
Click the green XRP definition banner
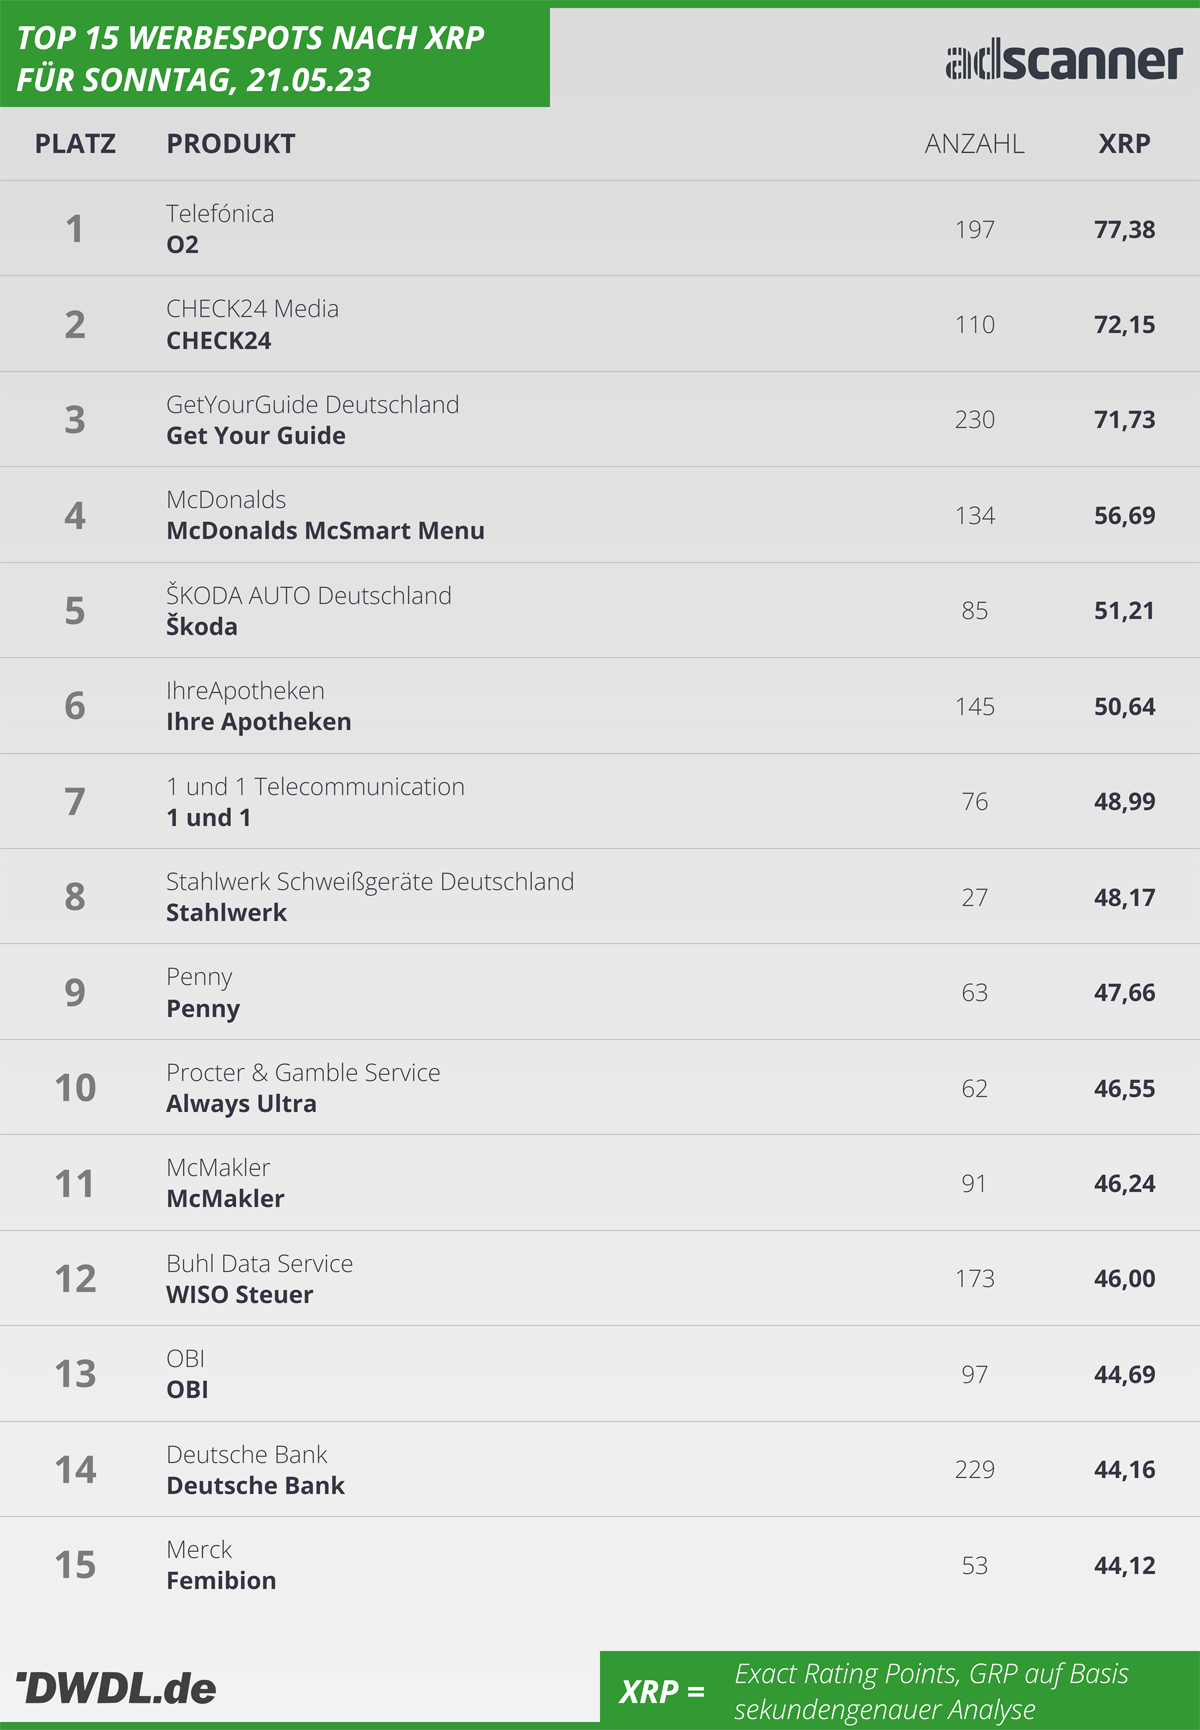pyautogui.click(x=900, y=1689)
